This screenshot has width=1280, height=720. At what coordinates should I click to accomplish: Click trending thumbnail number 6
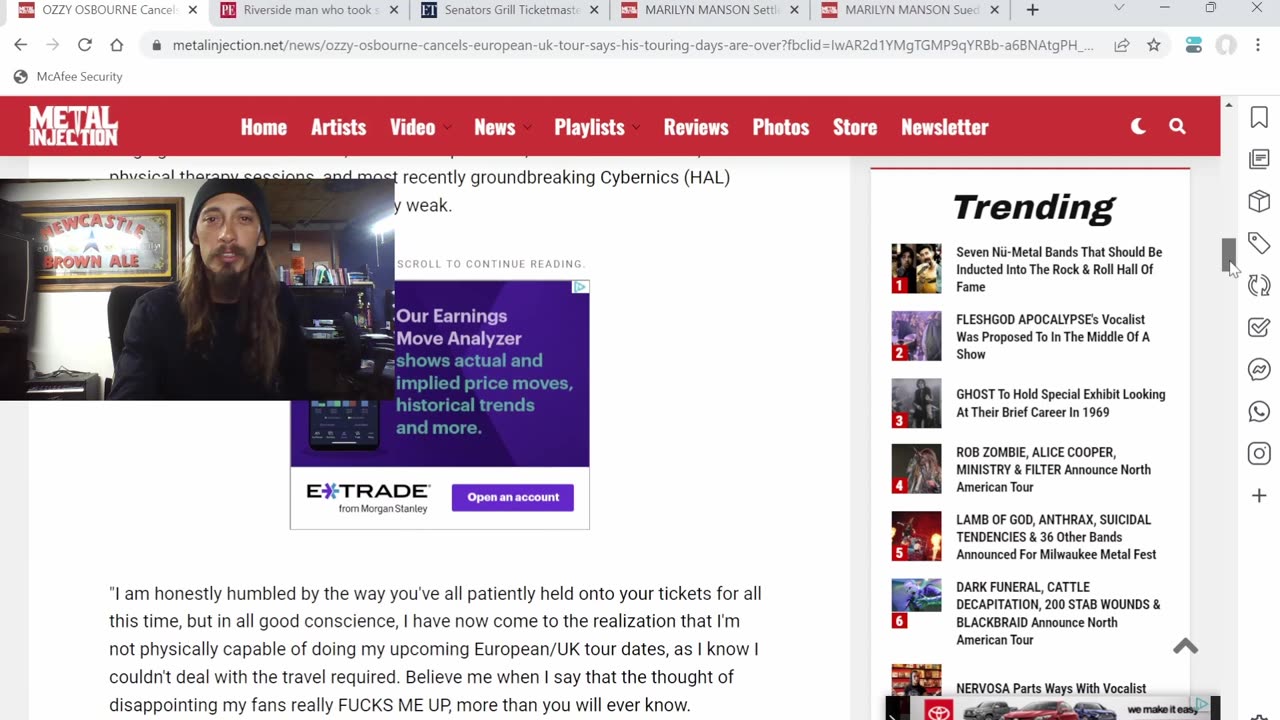coord(916,604)
